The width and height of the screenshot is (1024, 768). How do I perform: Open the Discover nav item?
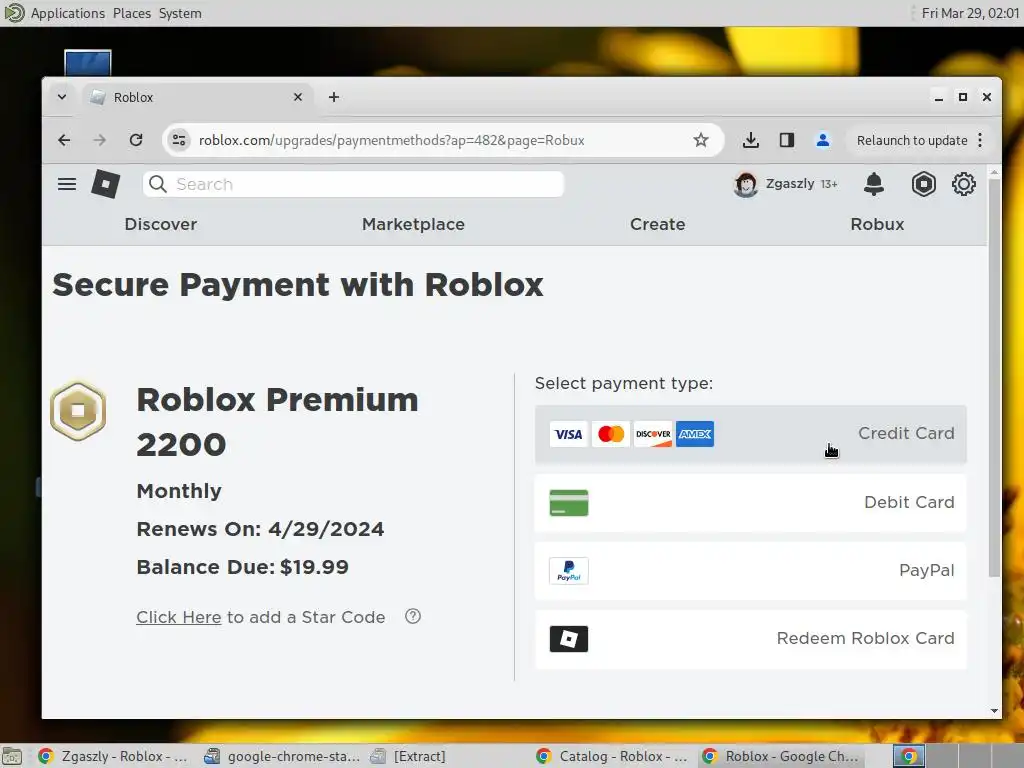[161, 224]
